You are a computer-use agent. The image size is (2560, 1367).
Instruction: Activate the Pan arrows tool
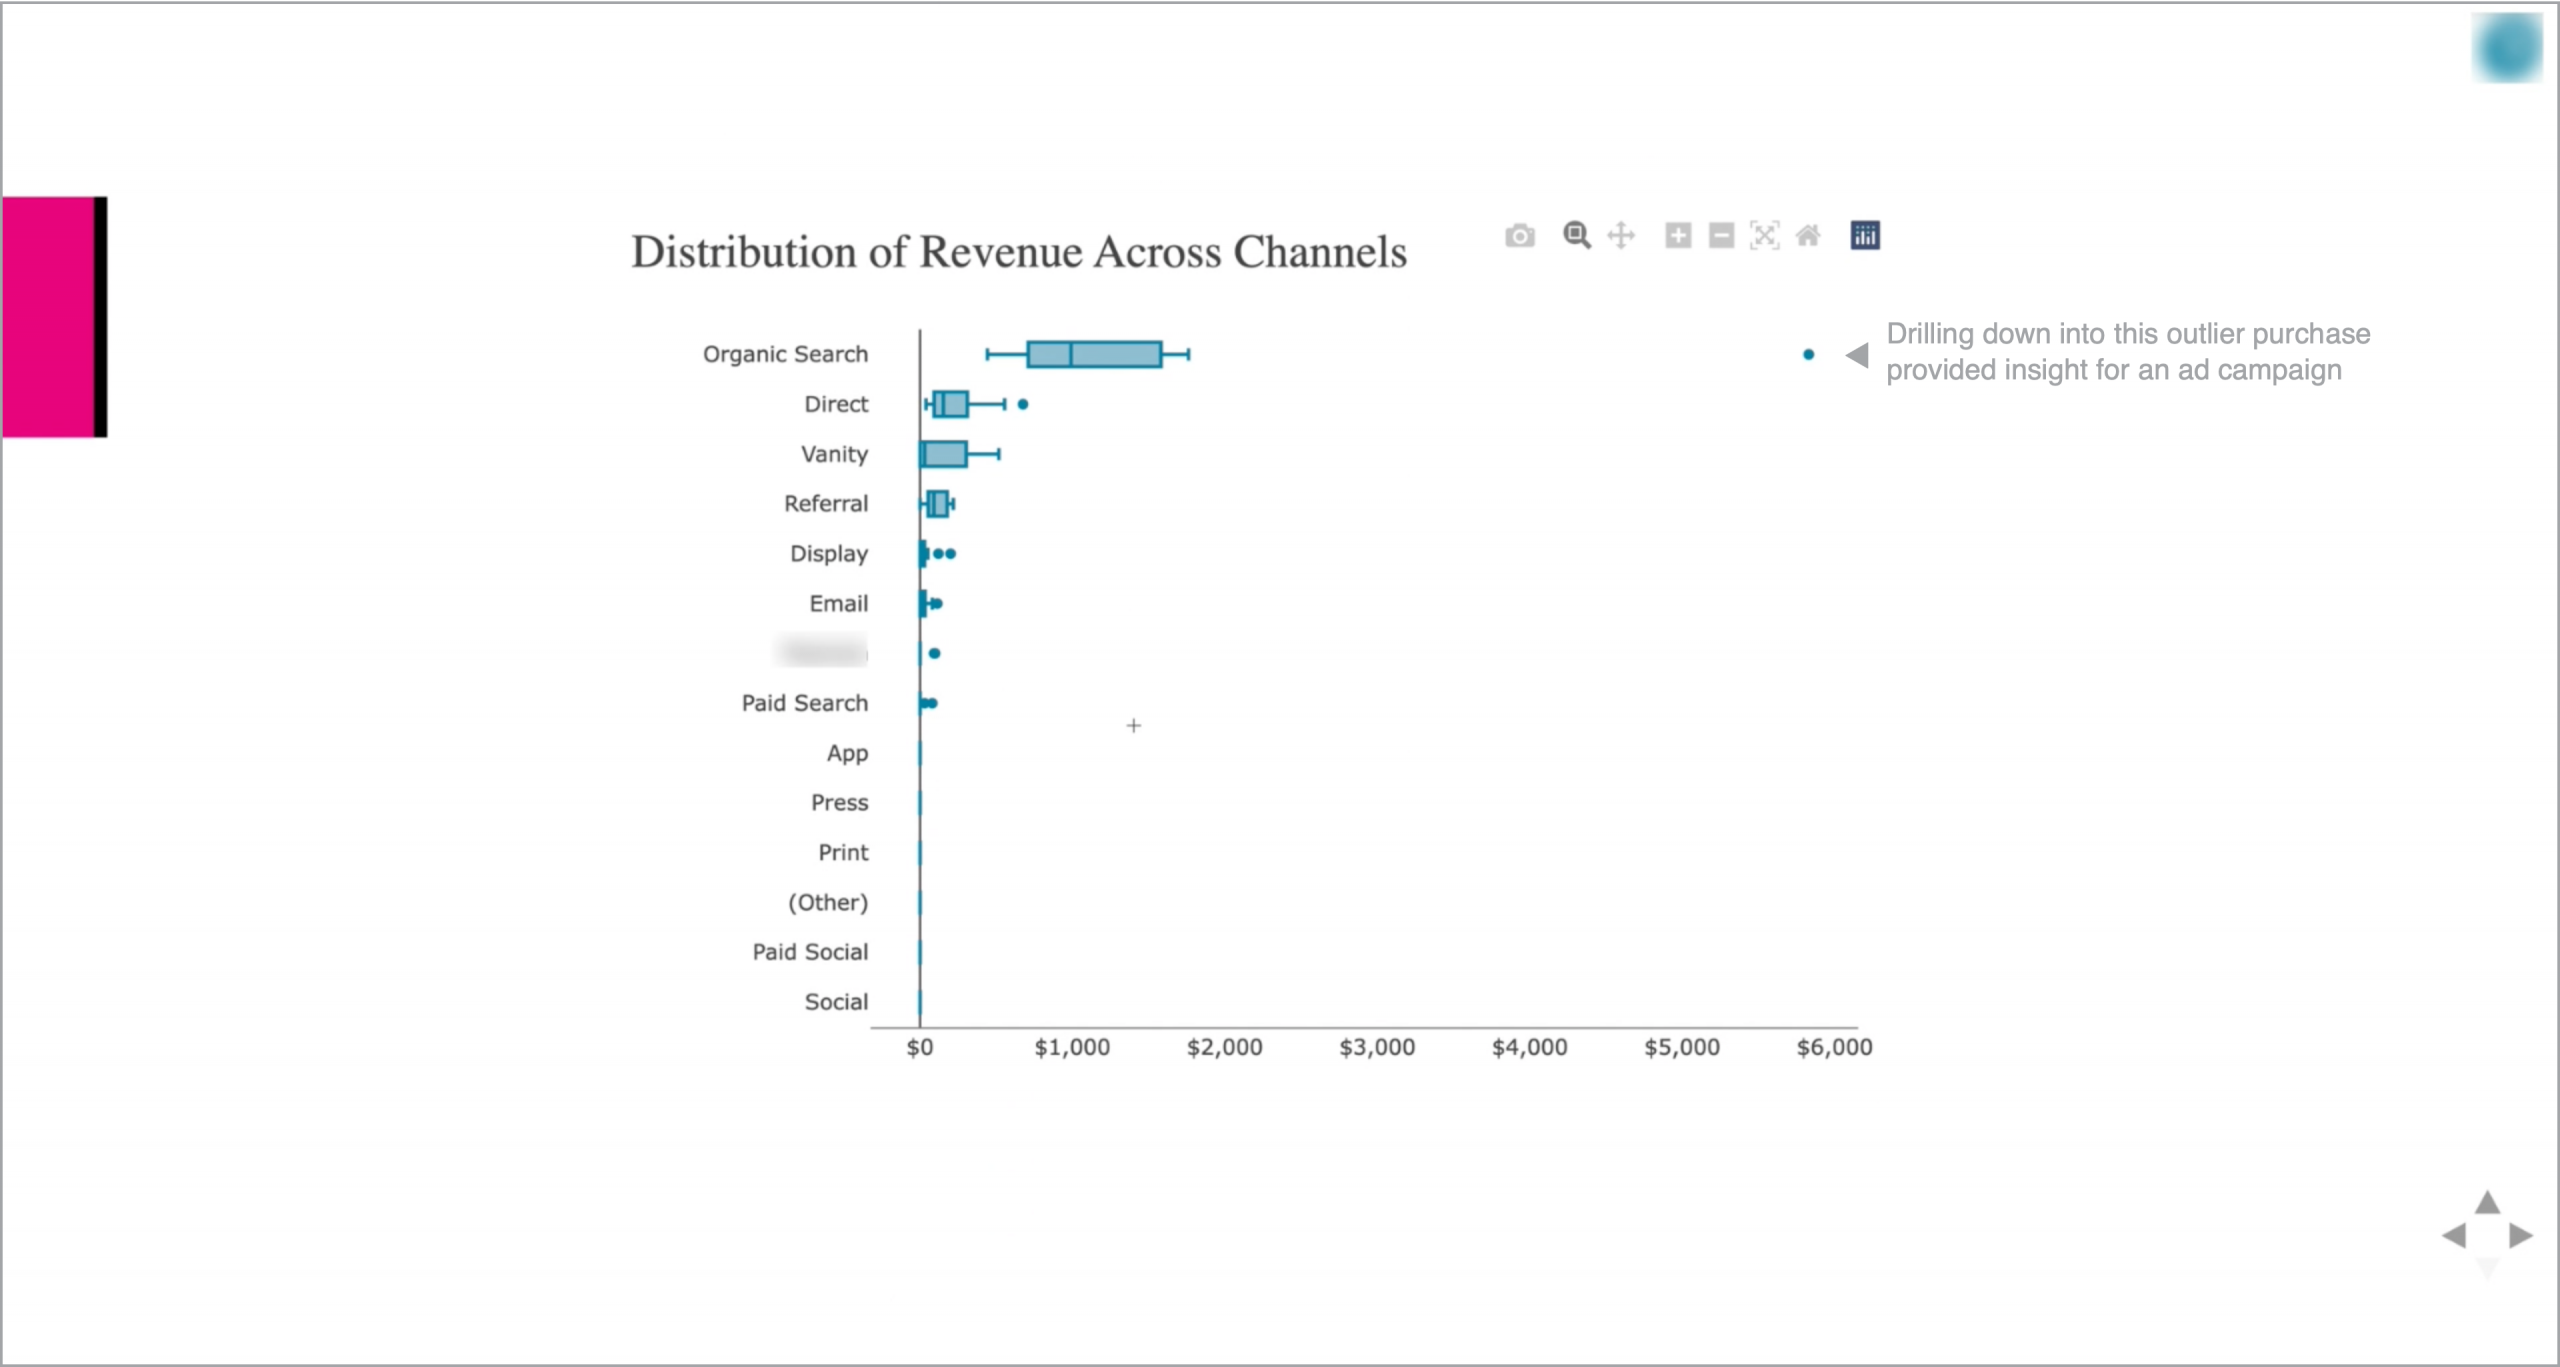pos(1621,236)
